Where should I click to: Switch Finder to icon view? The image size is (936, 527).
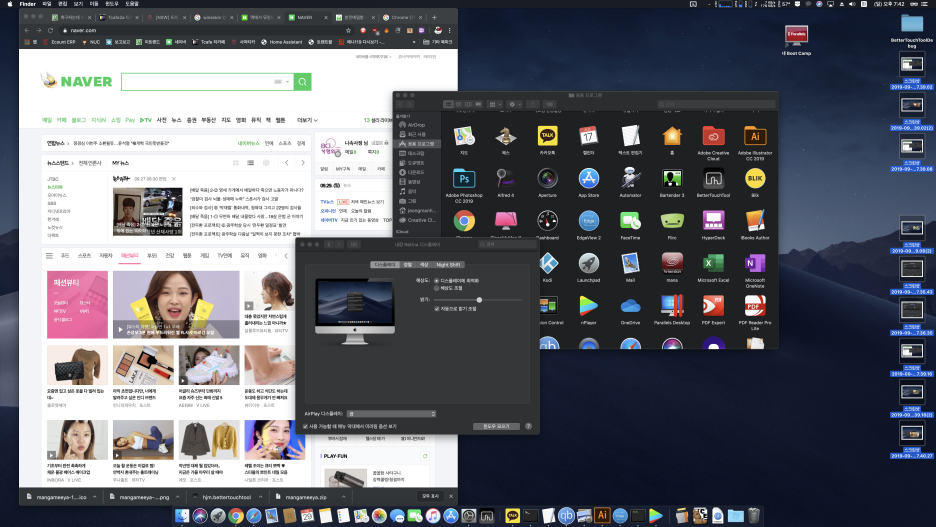point(448,104)
